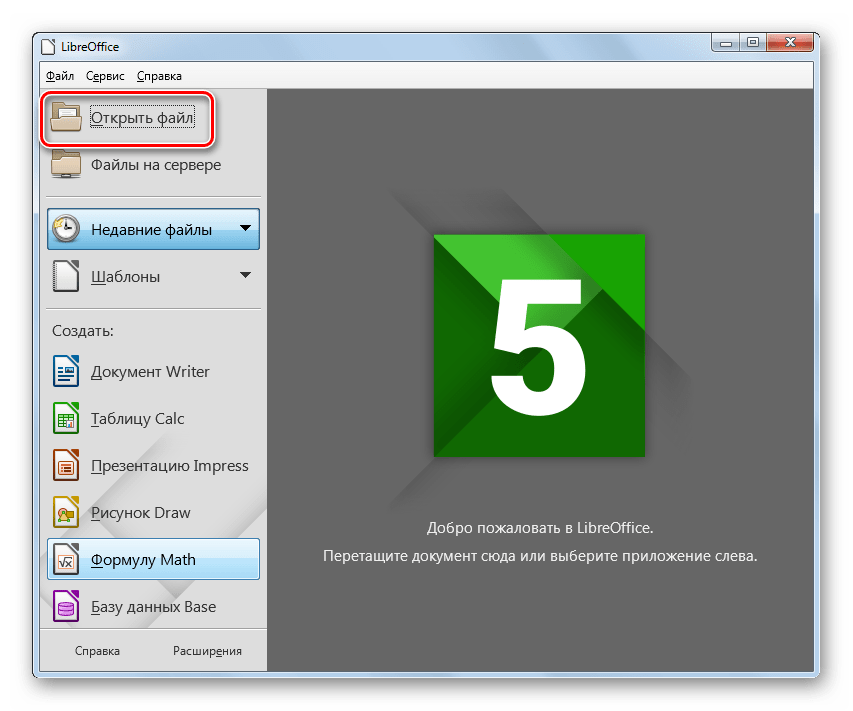Viewport: 853px width, 711px height.
Task: Click the Templates document icon
Action: 66,276
